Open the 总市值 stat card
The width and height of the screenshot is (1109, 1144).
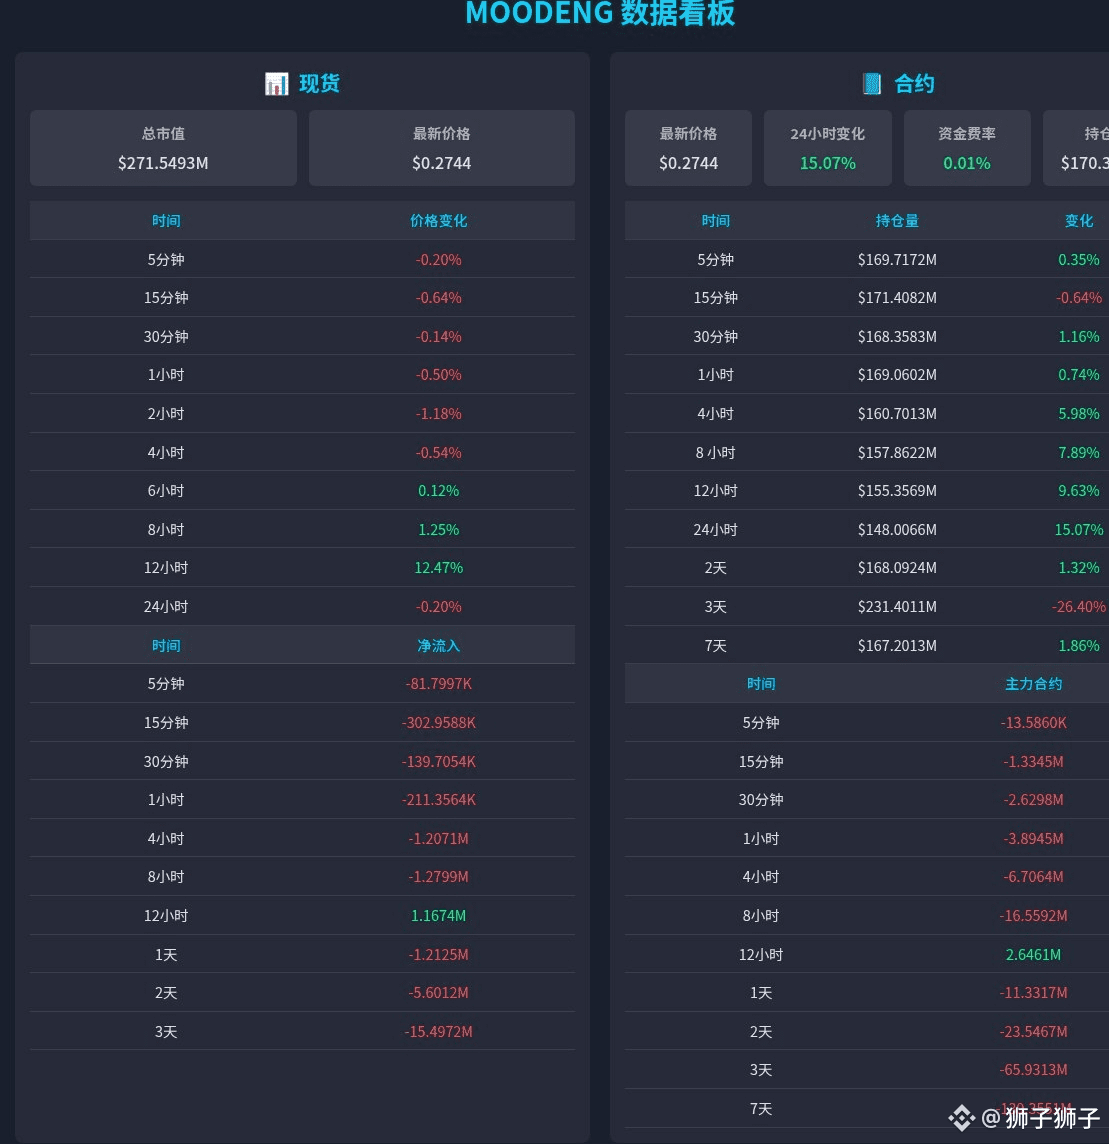(163, 147)
